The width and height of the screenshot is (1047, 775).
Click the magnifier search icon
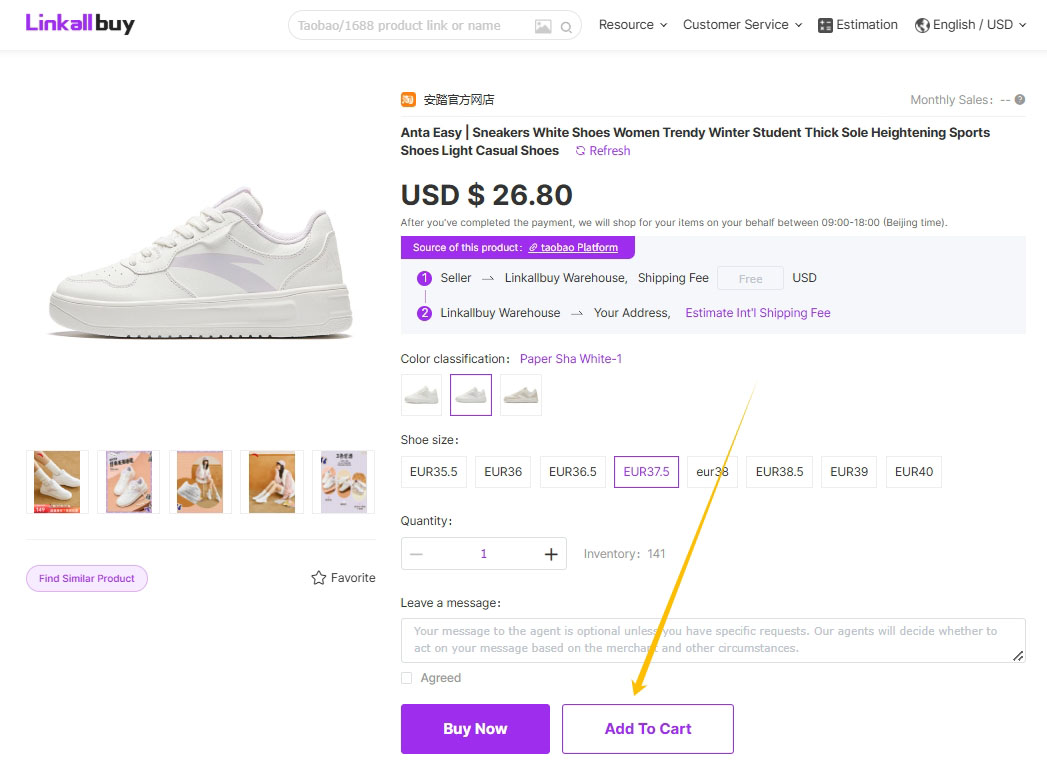click(567, 27)
